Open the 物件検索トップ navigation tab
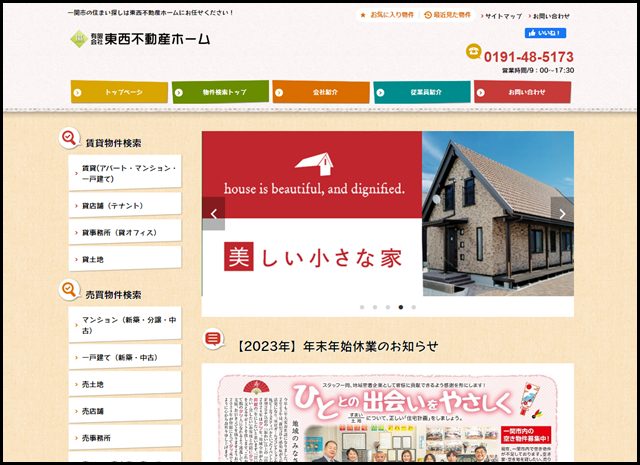Screen dimensions: 640x465 point(220,92)
